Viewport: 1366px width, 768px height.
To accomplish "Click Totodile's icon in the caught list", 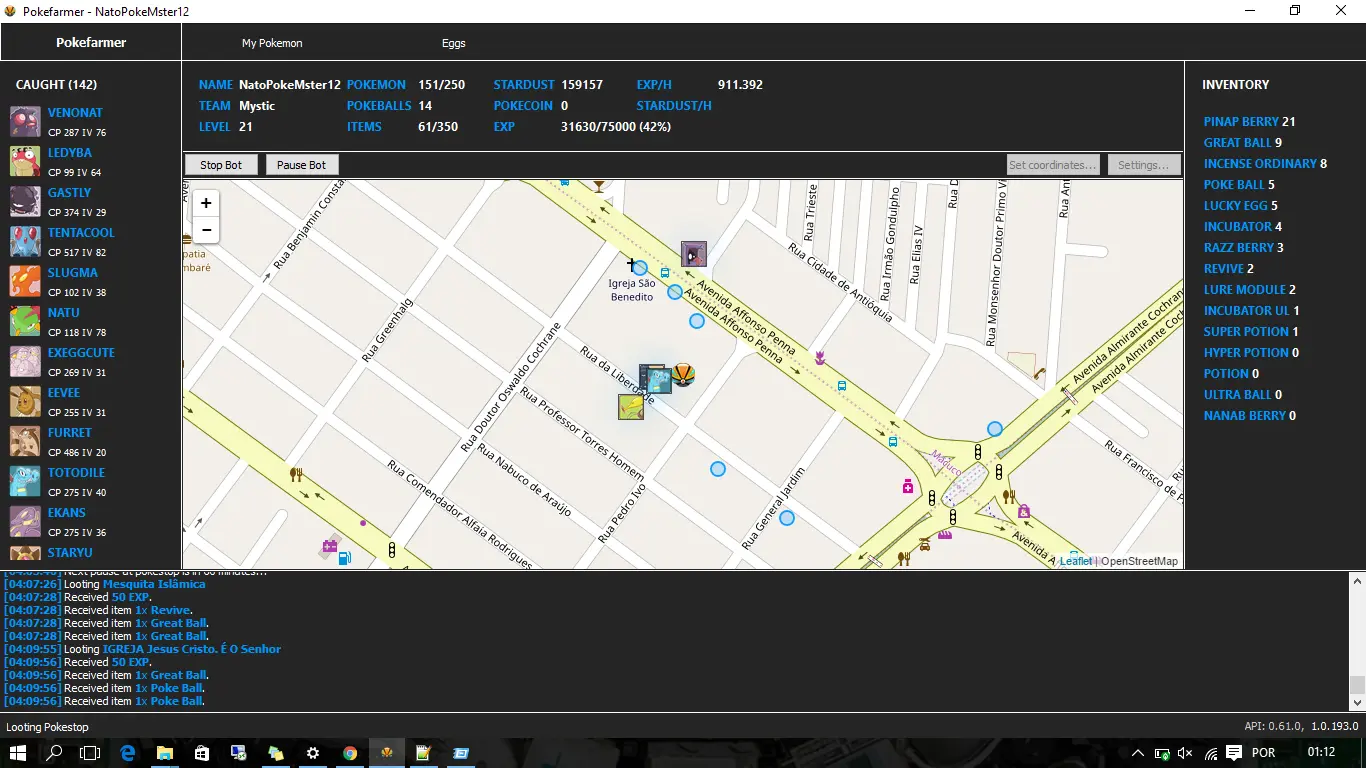I will 25,482.
